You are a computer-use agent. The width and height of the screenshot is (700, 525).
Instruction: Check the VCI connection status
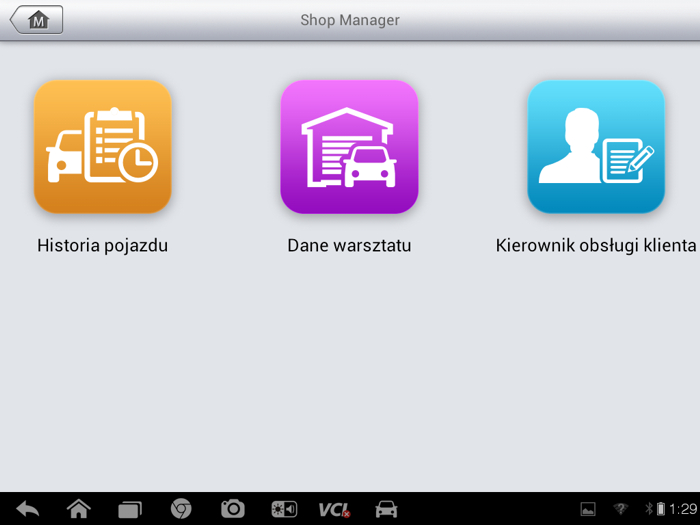[335, 509]
